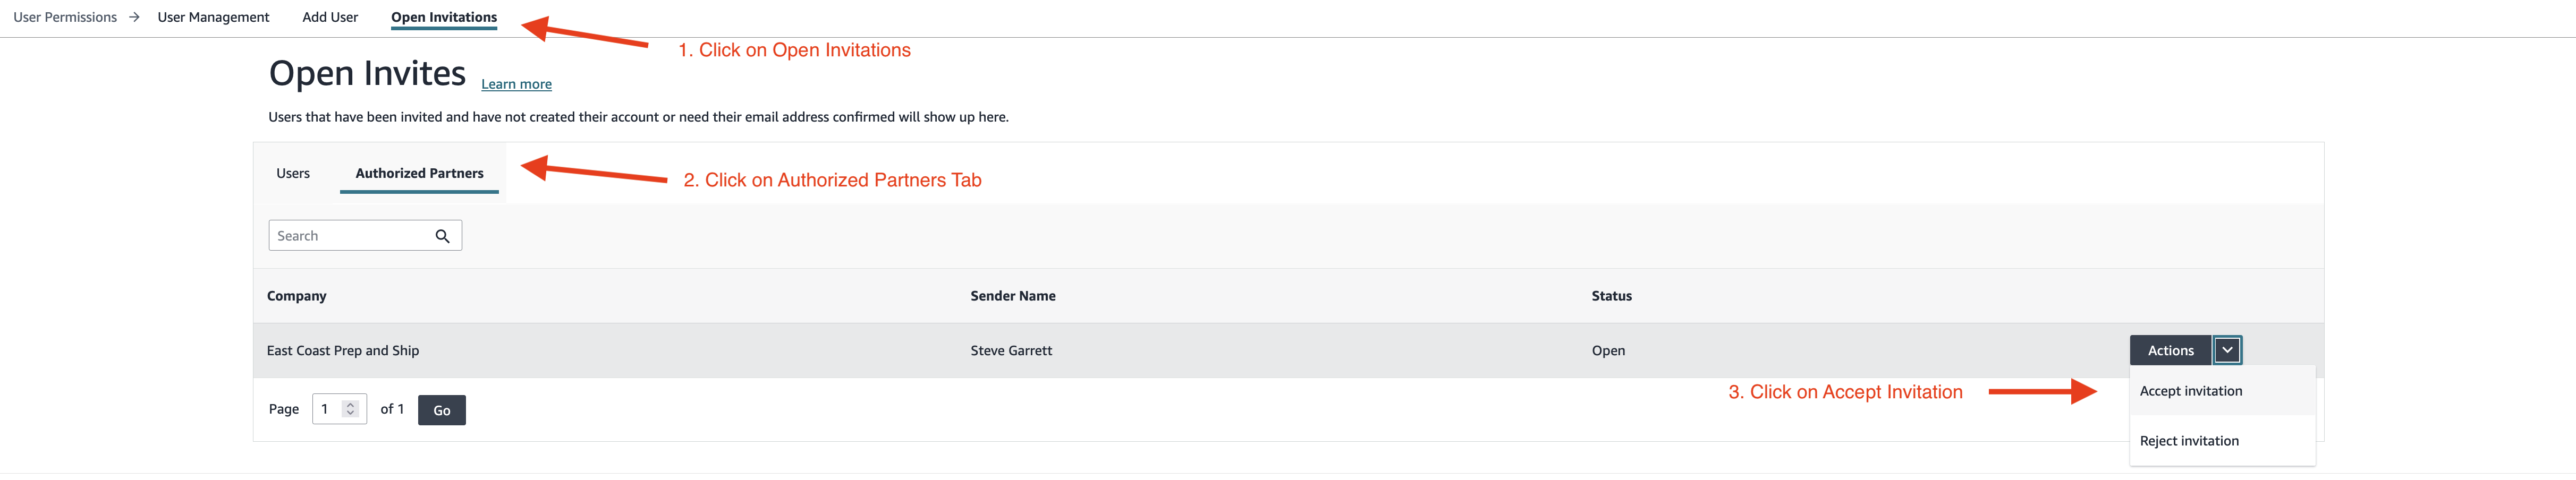Click the Actions button
The width and height of the screenshot is (2576, 480).
2170,350
